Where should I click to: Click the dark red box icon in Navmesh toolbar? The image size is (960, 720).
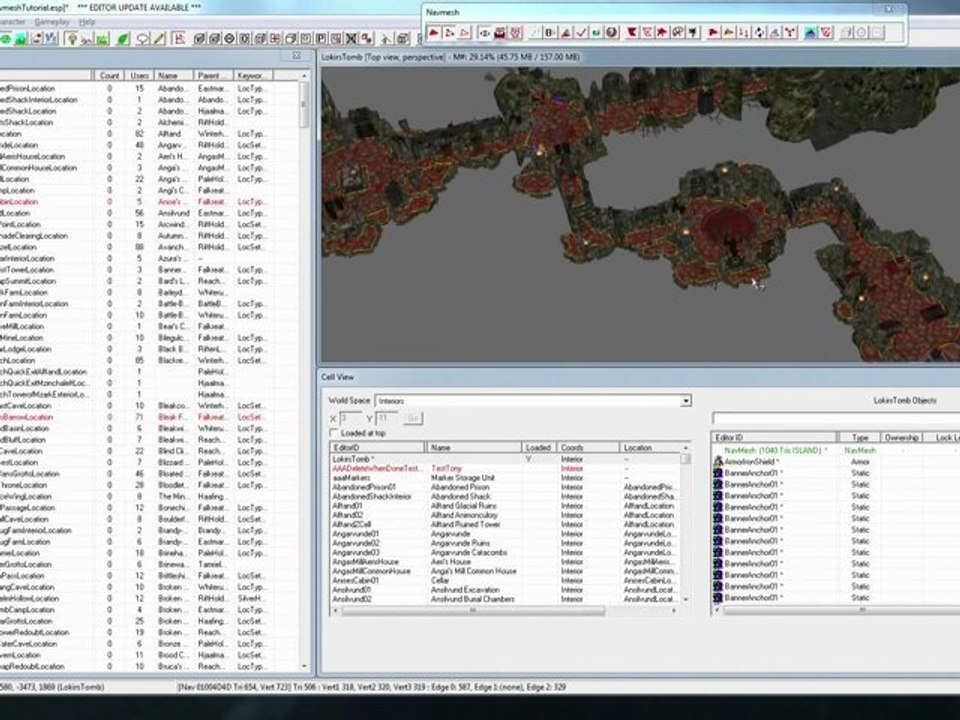point(500,32)
